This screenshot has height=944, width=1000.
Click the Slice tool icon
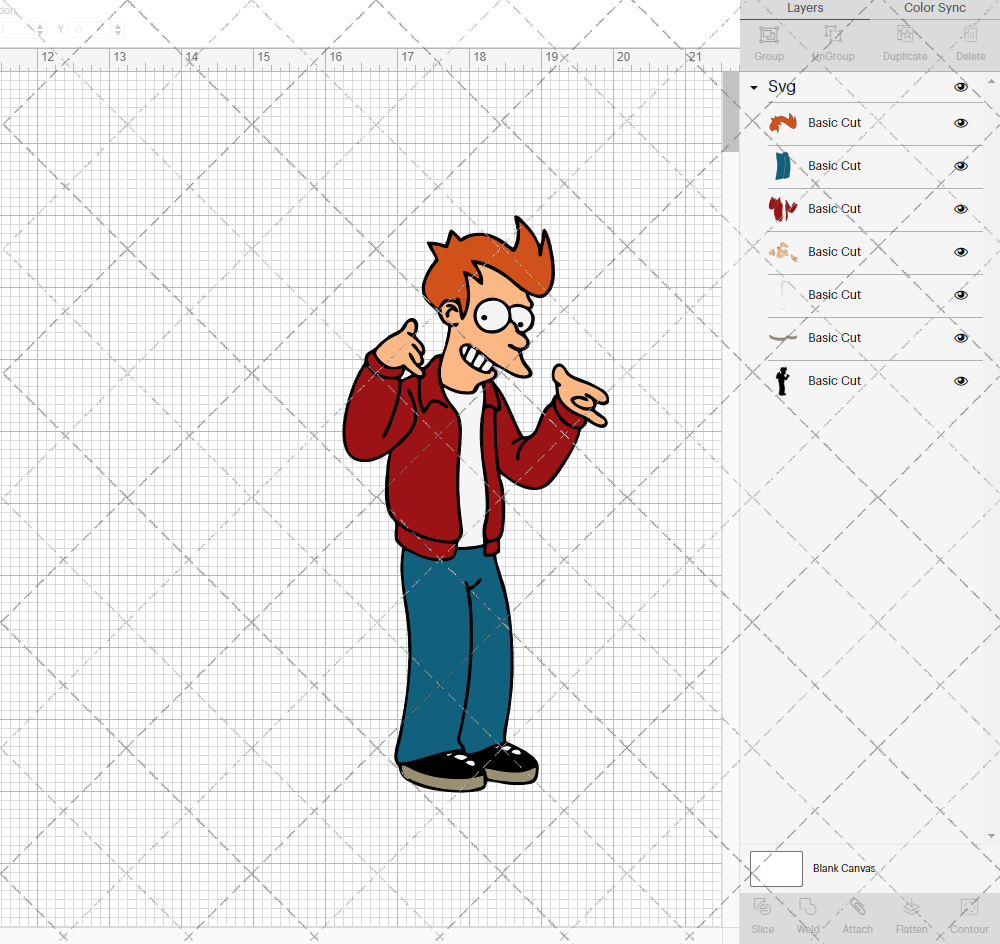(762, 907)
